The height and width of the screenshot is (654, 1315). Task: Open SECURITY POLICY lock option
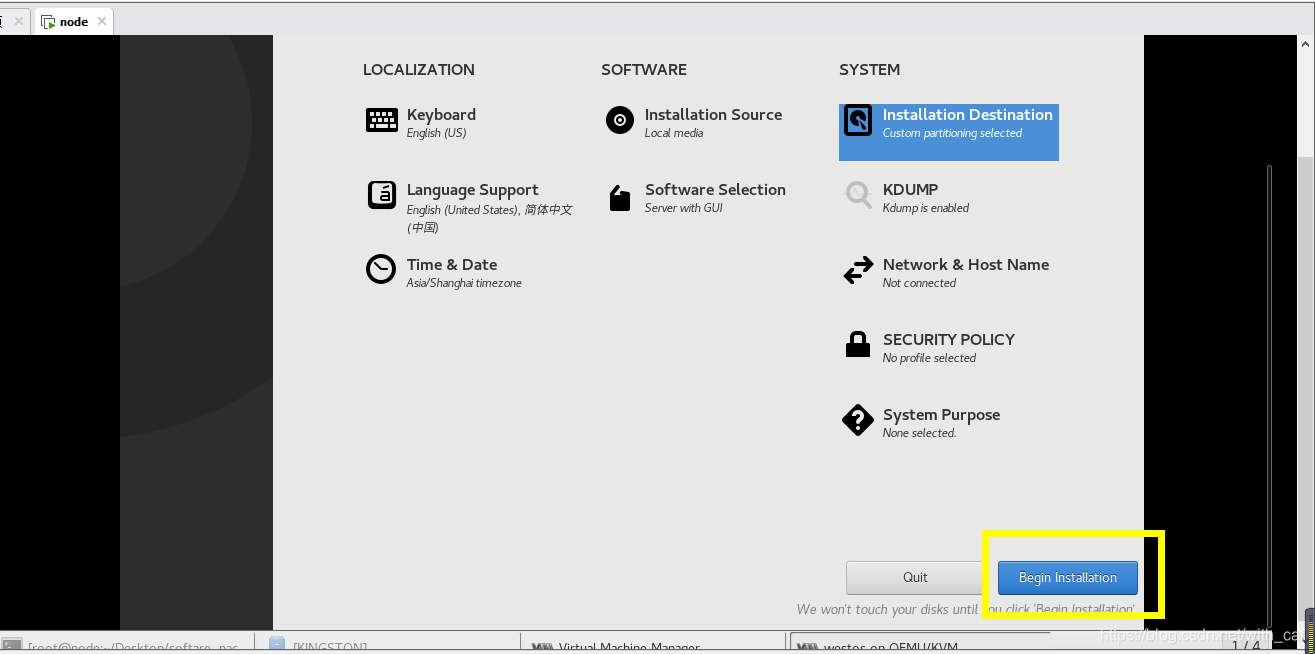click(929, 347)
